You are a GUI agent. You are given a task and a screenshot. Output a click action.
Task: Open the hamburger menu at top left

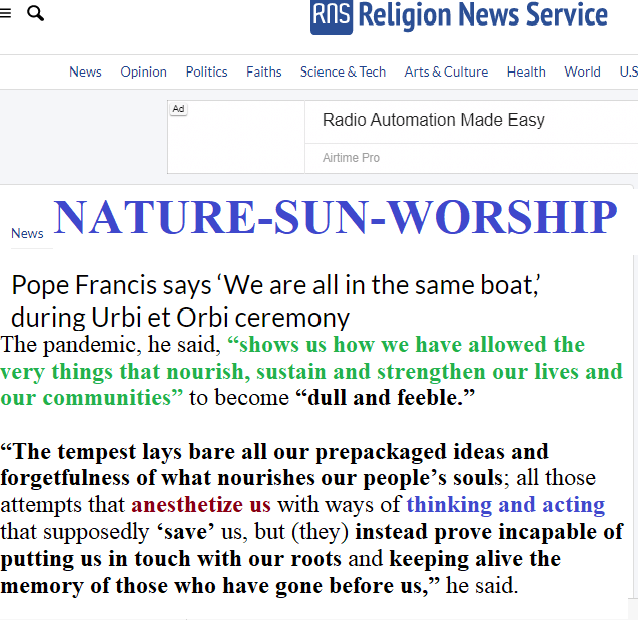point(5,14)
